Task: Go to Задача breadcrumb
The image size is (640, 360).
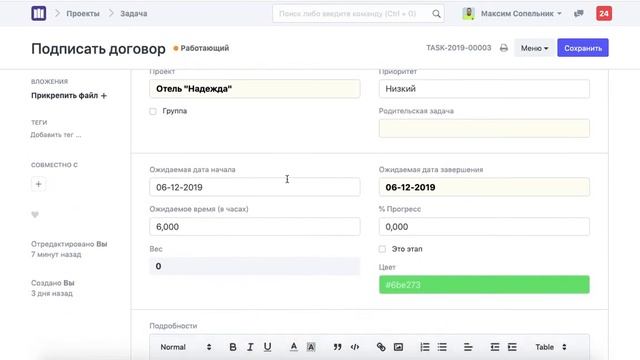Action: 133,13
